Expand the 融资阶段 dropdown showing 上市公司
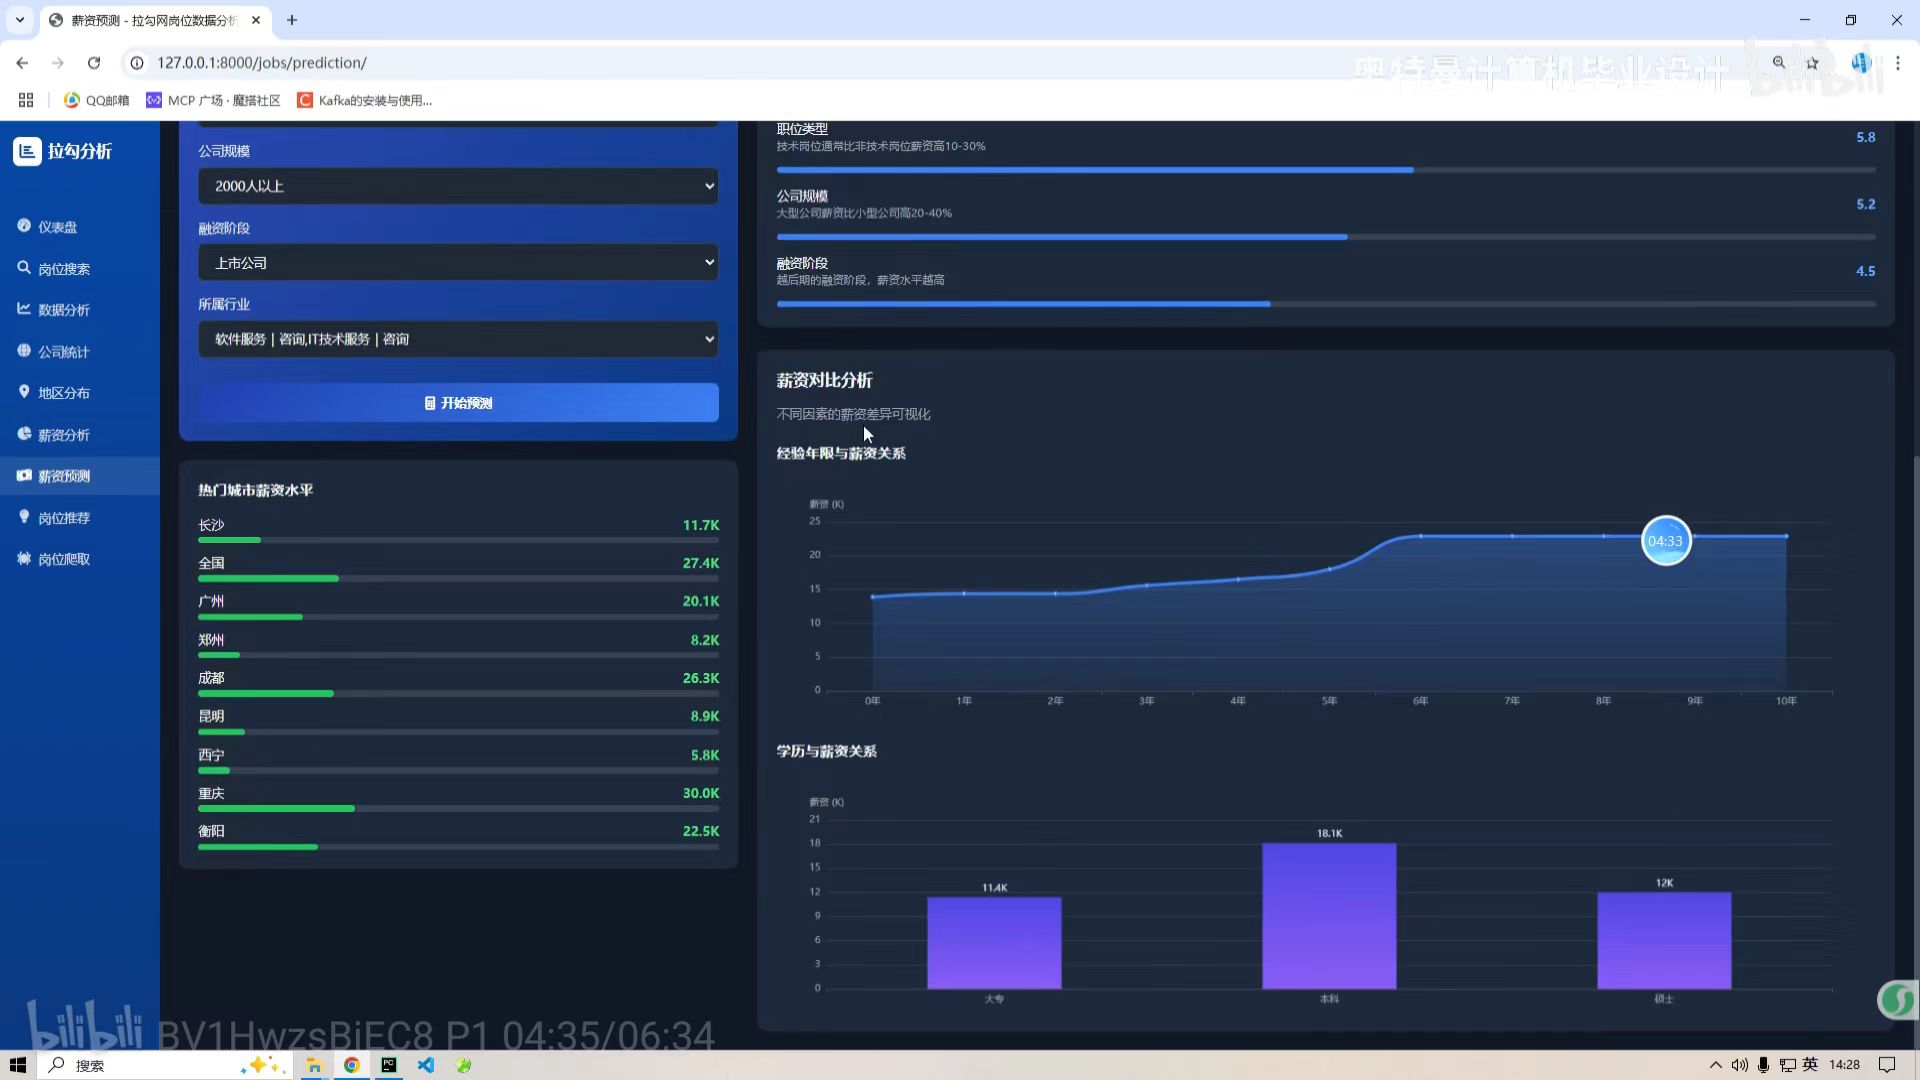1920x1080 pixels. point(458,263)
